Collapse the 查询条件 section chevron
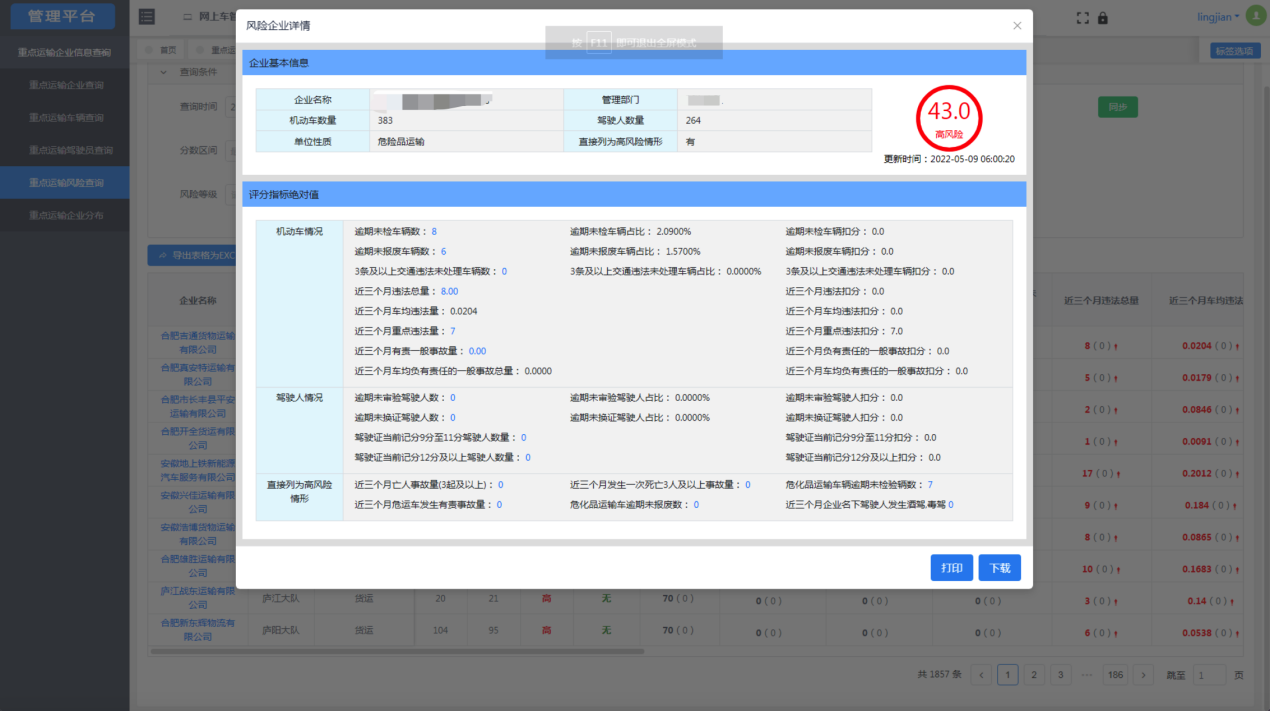Image resolution: width=1270 pixels, height=711 pixels. coord(164,72)
